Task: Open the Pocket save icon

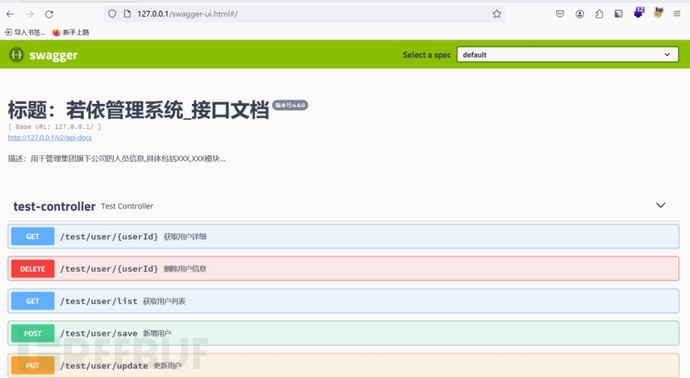Action: click(560, 14)
